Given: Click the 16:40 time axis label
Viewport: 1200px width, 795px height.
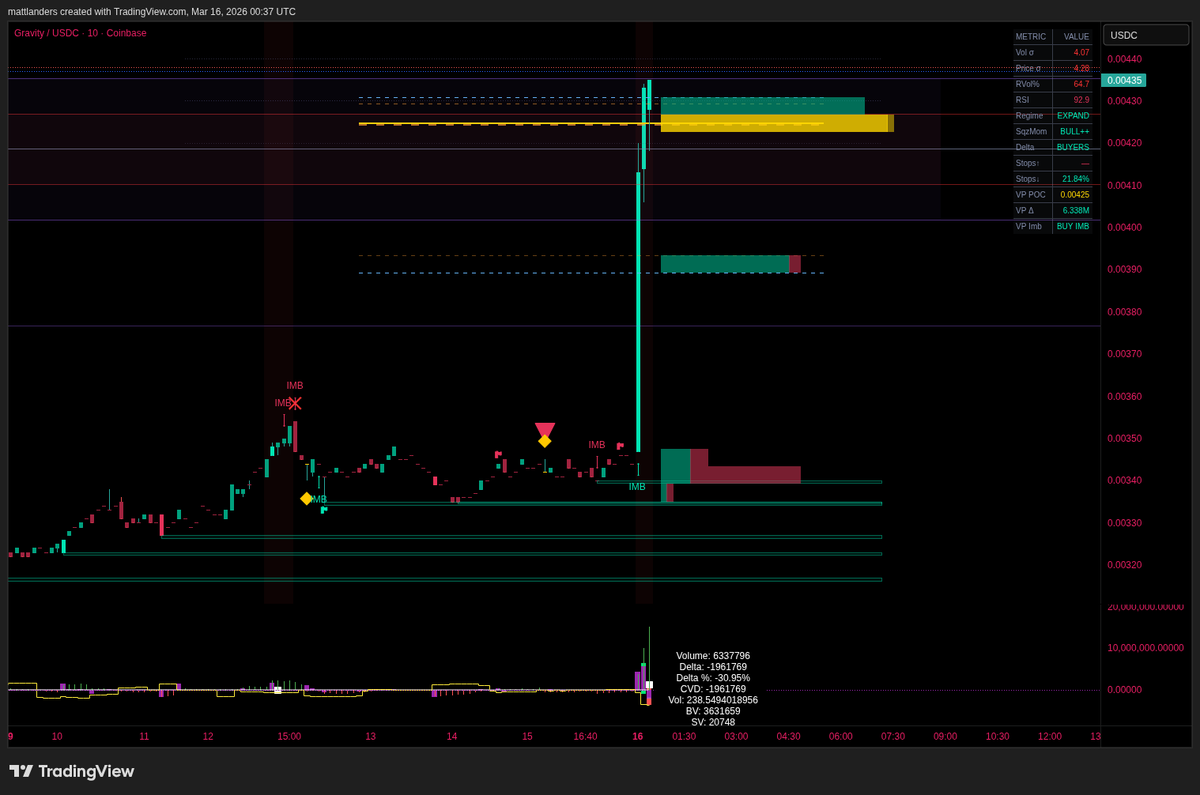Looking at the screenshot, I should pyautogui.click(x=585, y=737).
